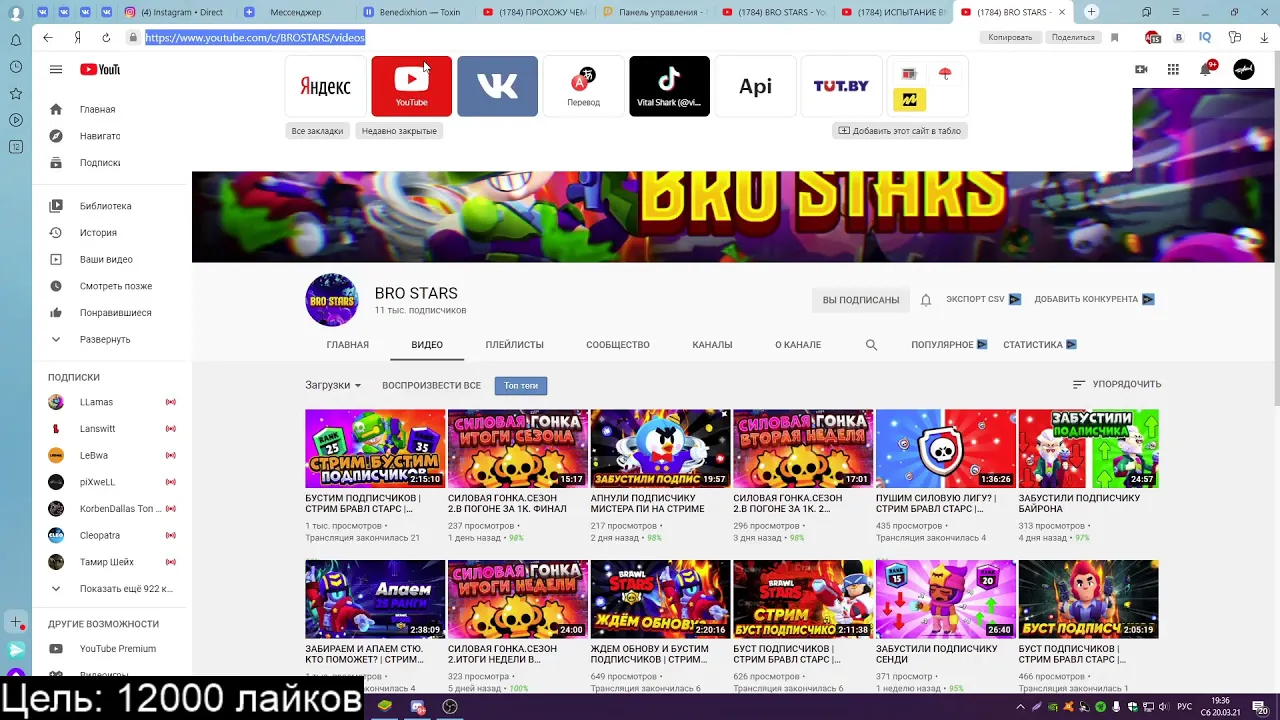
Task: Click the Копировать URL button
Action: 1010,37
